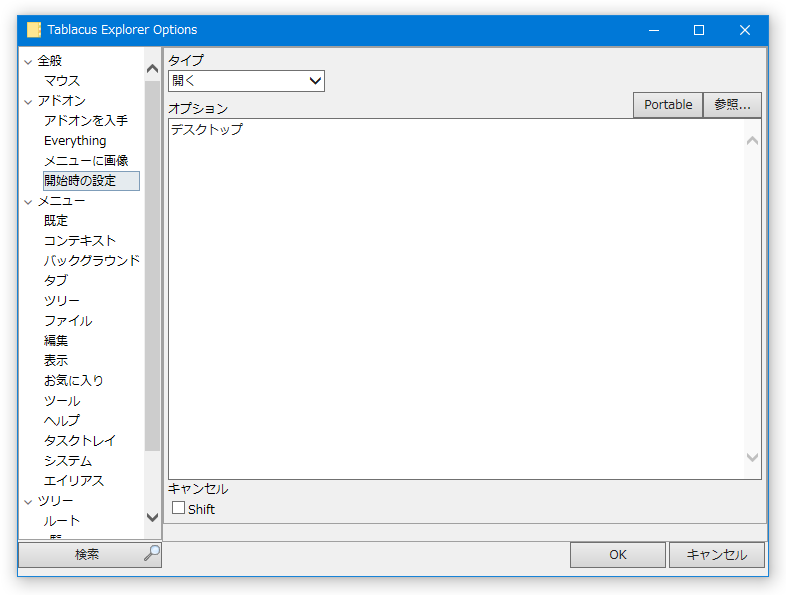The height and width of the screenshot is (595, 786).
Task: Select ヘルプ in the tree
Action: [x=62, y=421]
